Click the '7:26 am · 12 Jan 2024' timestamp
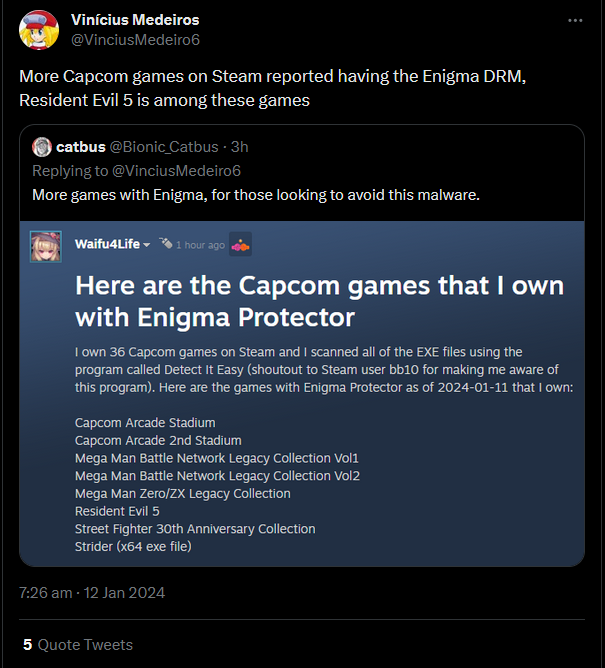Image resolution: width=605 pixels, height=668 pixels. [x=92, y=592]
